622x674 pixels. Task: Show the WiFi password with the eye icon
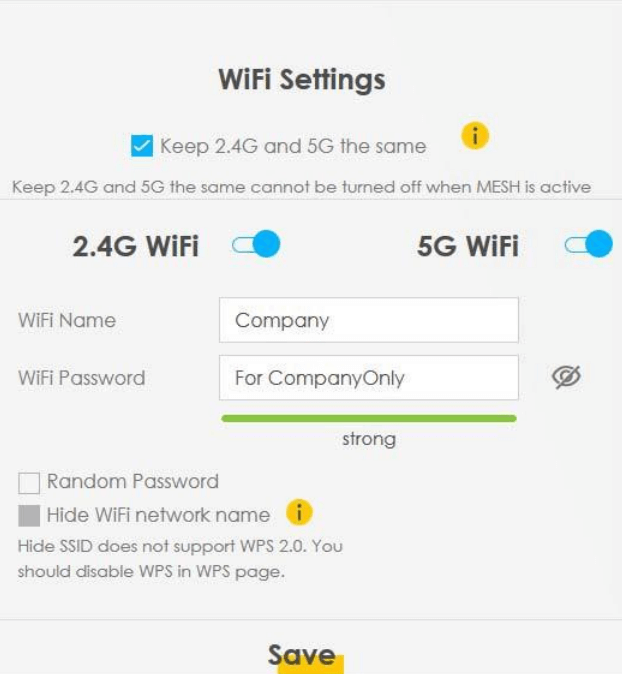(x=566, y=377)
